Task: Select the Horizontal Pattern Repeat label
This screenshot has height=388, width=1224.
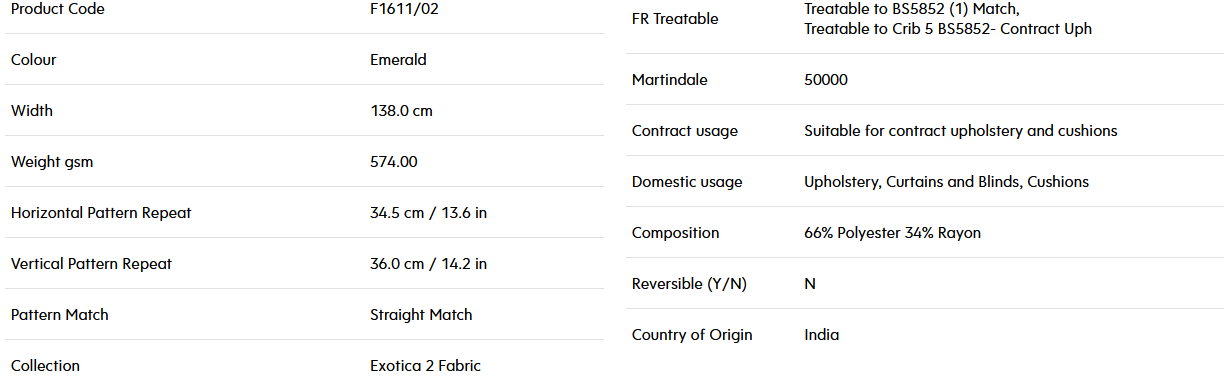Action: (x=101, y=213)
